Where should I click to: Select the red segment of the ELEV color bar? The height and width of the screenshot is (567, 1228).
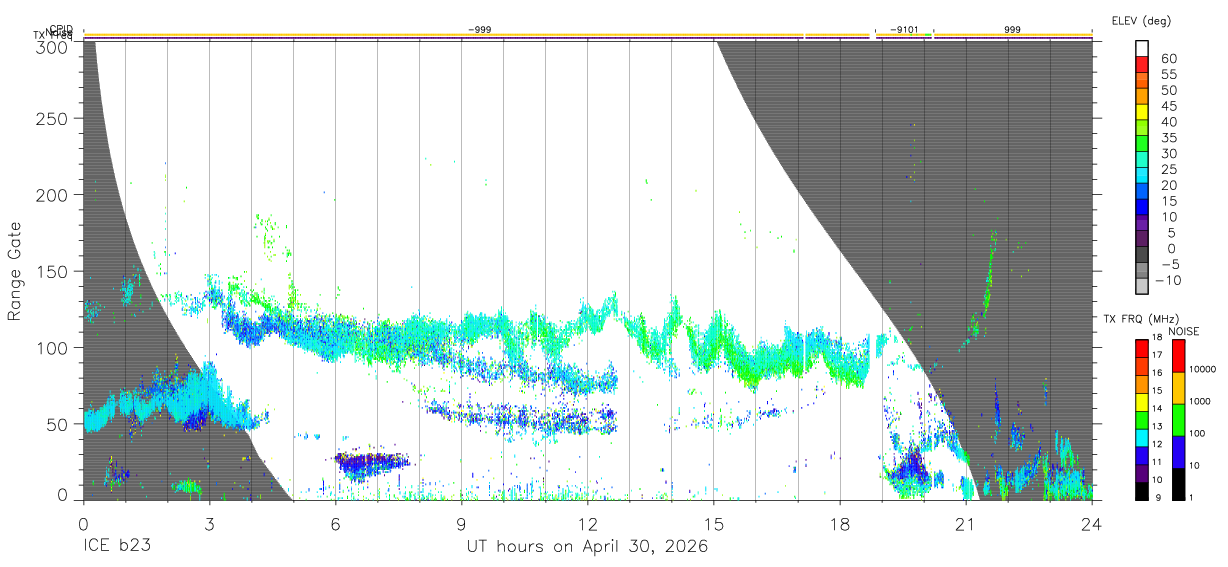point(1143,64)
